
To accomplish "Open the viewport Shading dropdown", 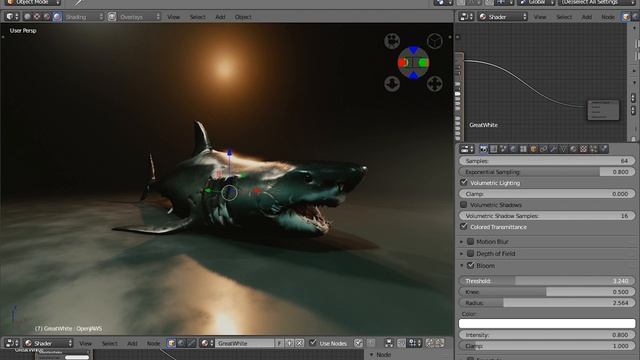I will 84,17.
